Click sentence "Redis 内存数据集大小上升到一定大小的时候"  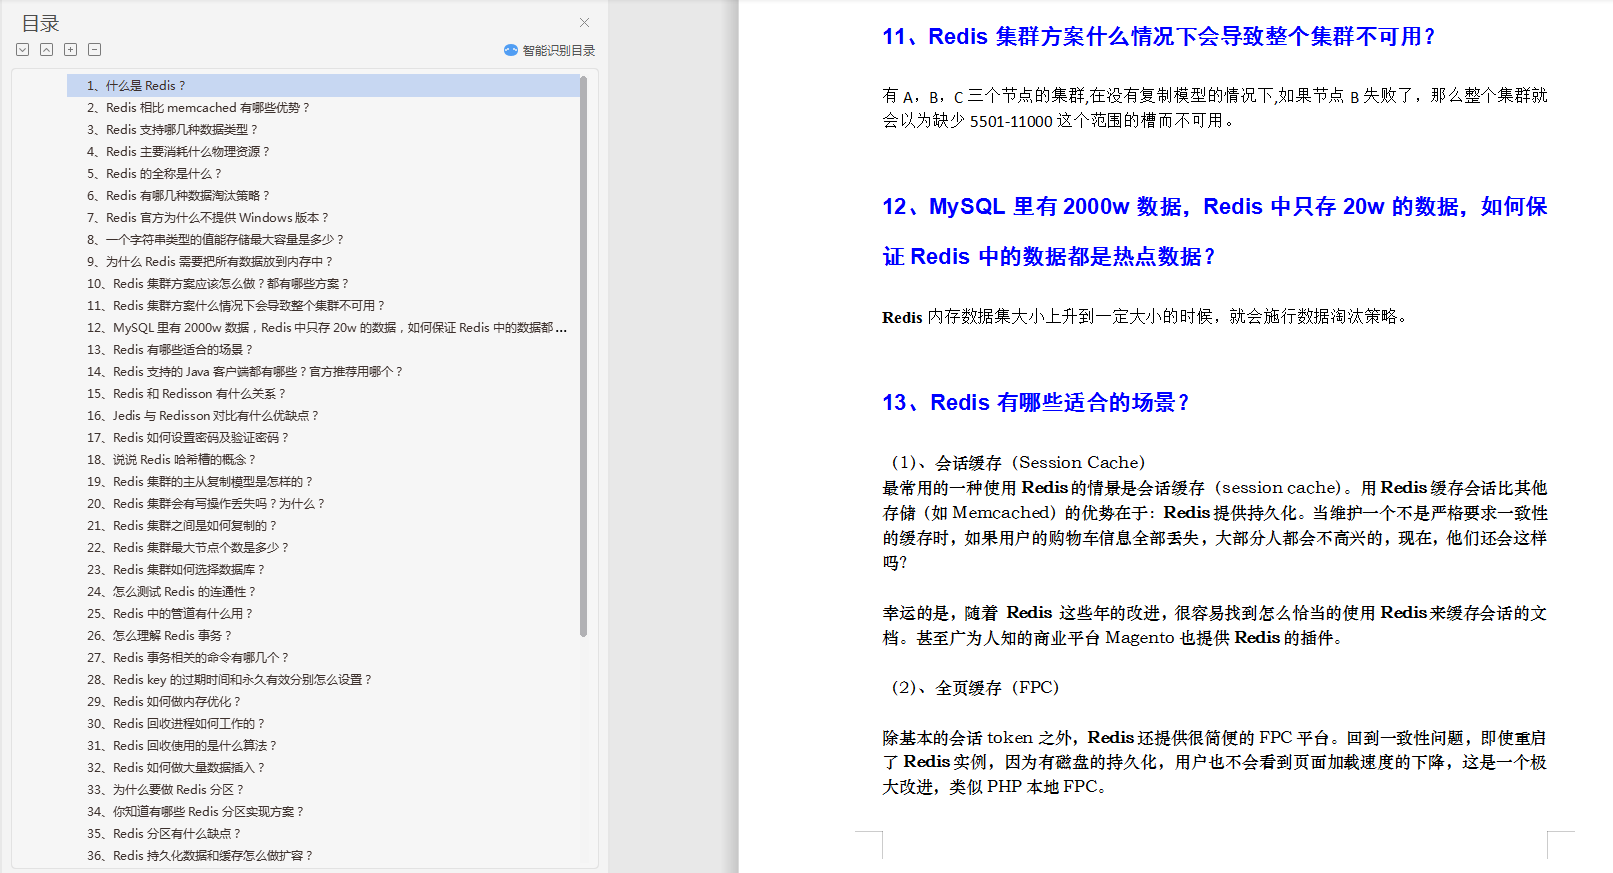1146,317
